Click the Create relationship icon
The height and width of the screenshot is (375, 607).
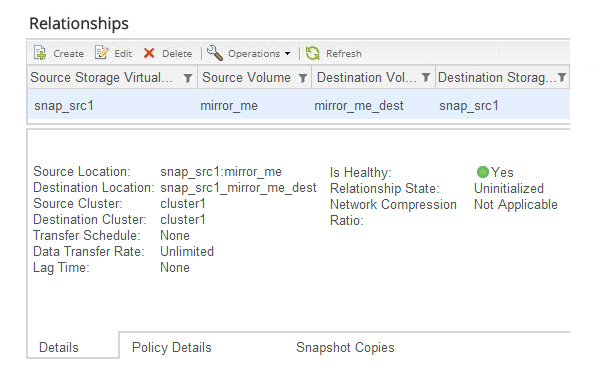click(40, 53)
